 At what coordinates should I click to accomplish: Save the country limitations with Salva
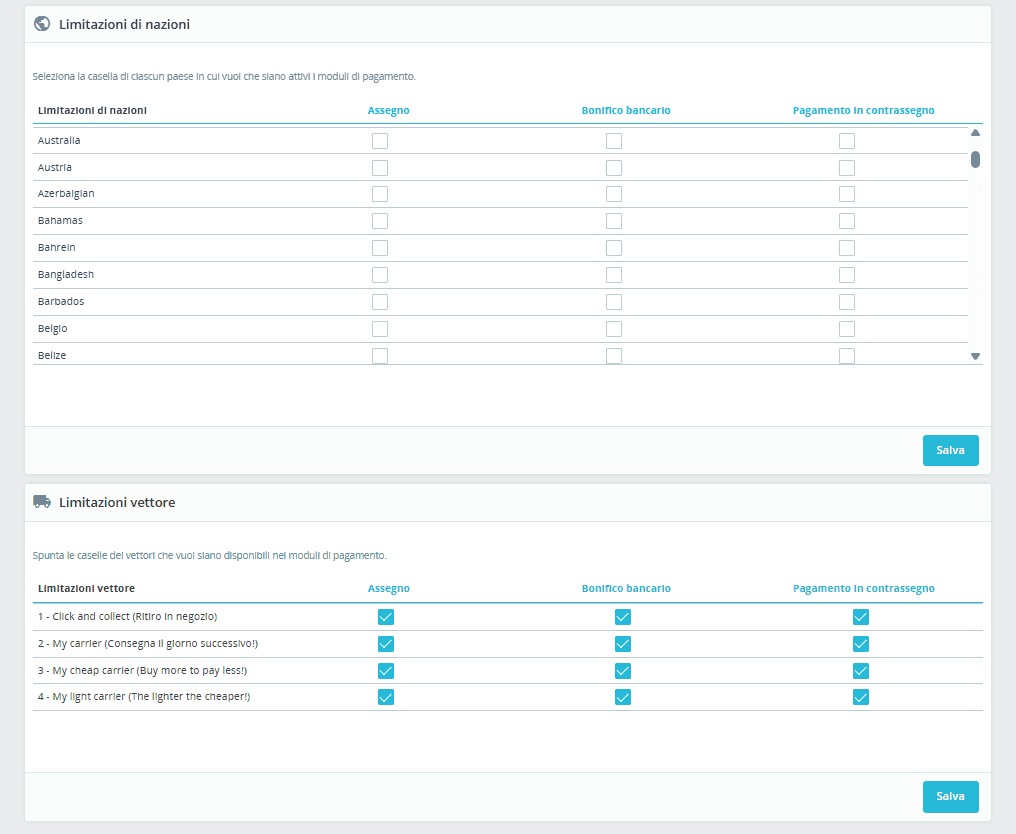(950, 451)
